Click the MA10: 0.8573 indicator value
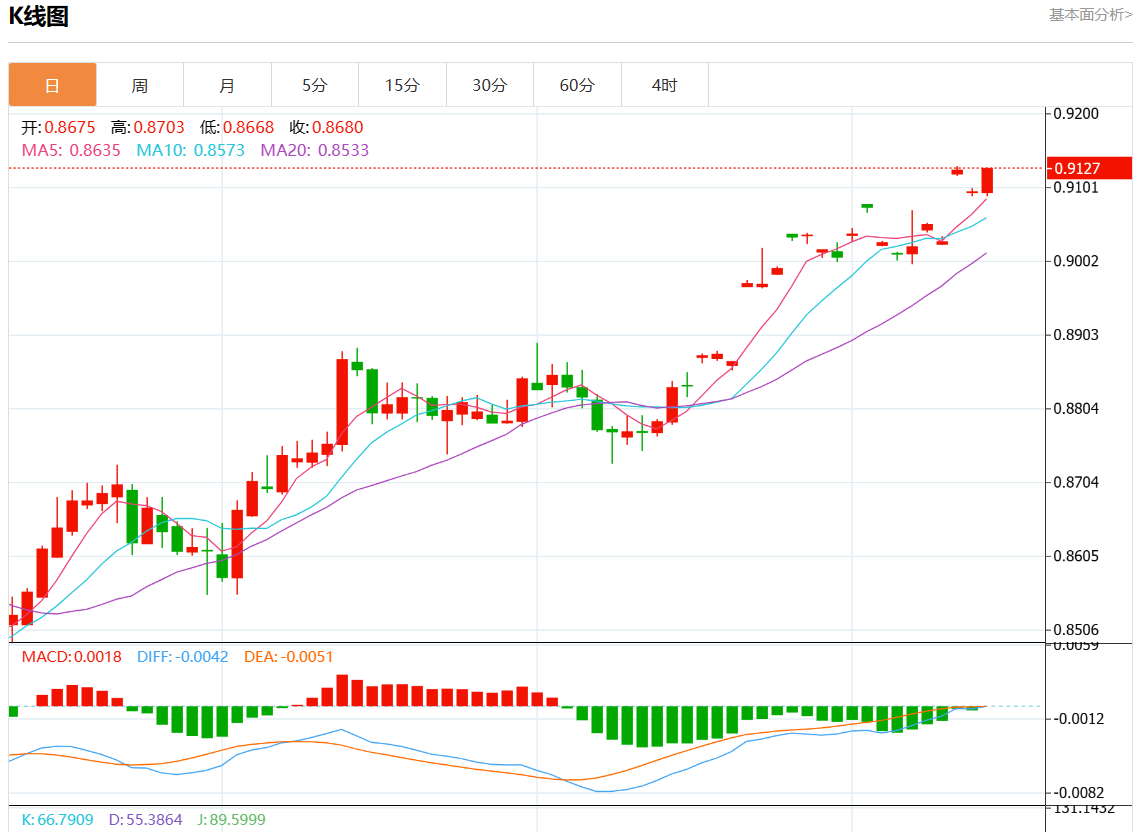The image size is (1136, 832). (x=191, y=150)
